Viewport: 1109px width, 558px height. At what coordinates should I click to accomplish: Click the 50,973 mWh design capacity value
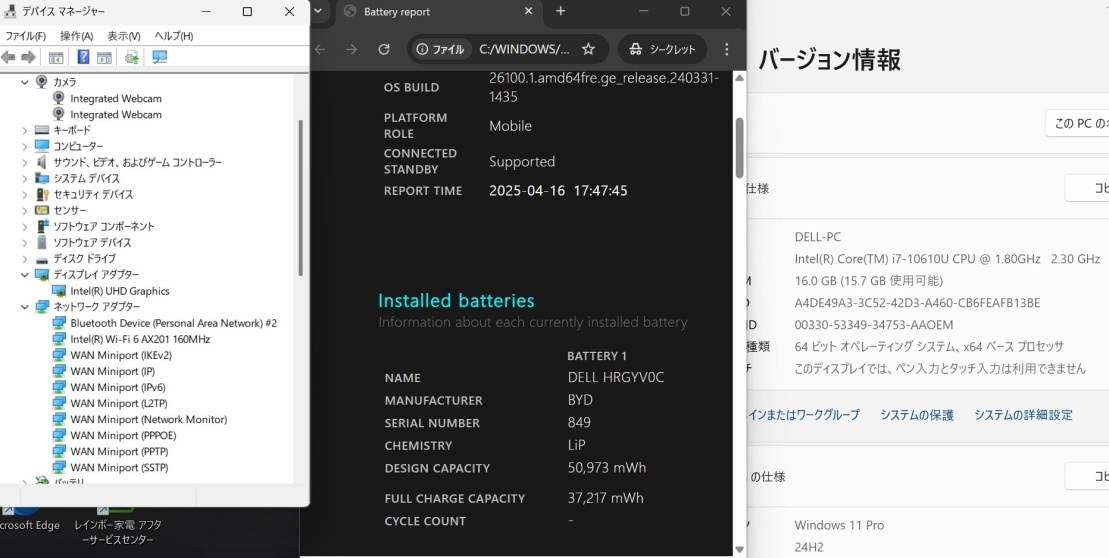click(x=607, y=467)
